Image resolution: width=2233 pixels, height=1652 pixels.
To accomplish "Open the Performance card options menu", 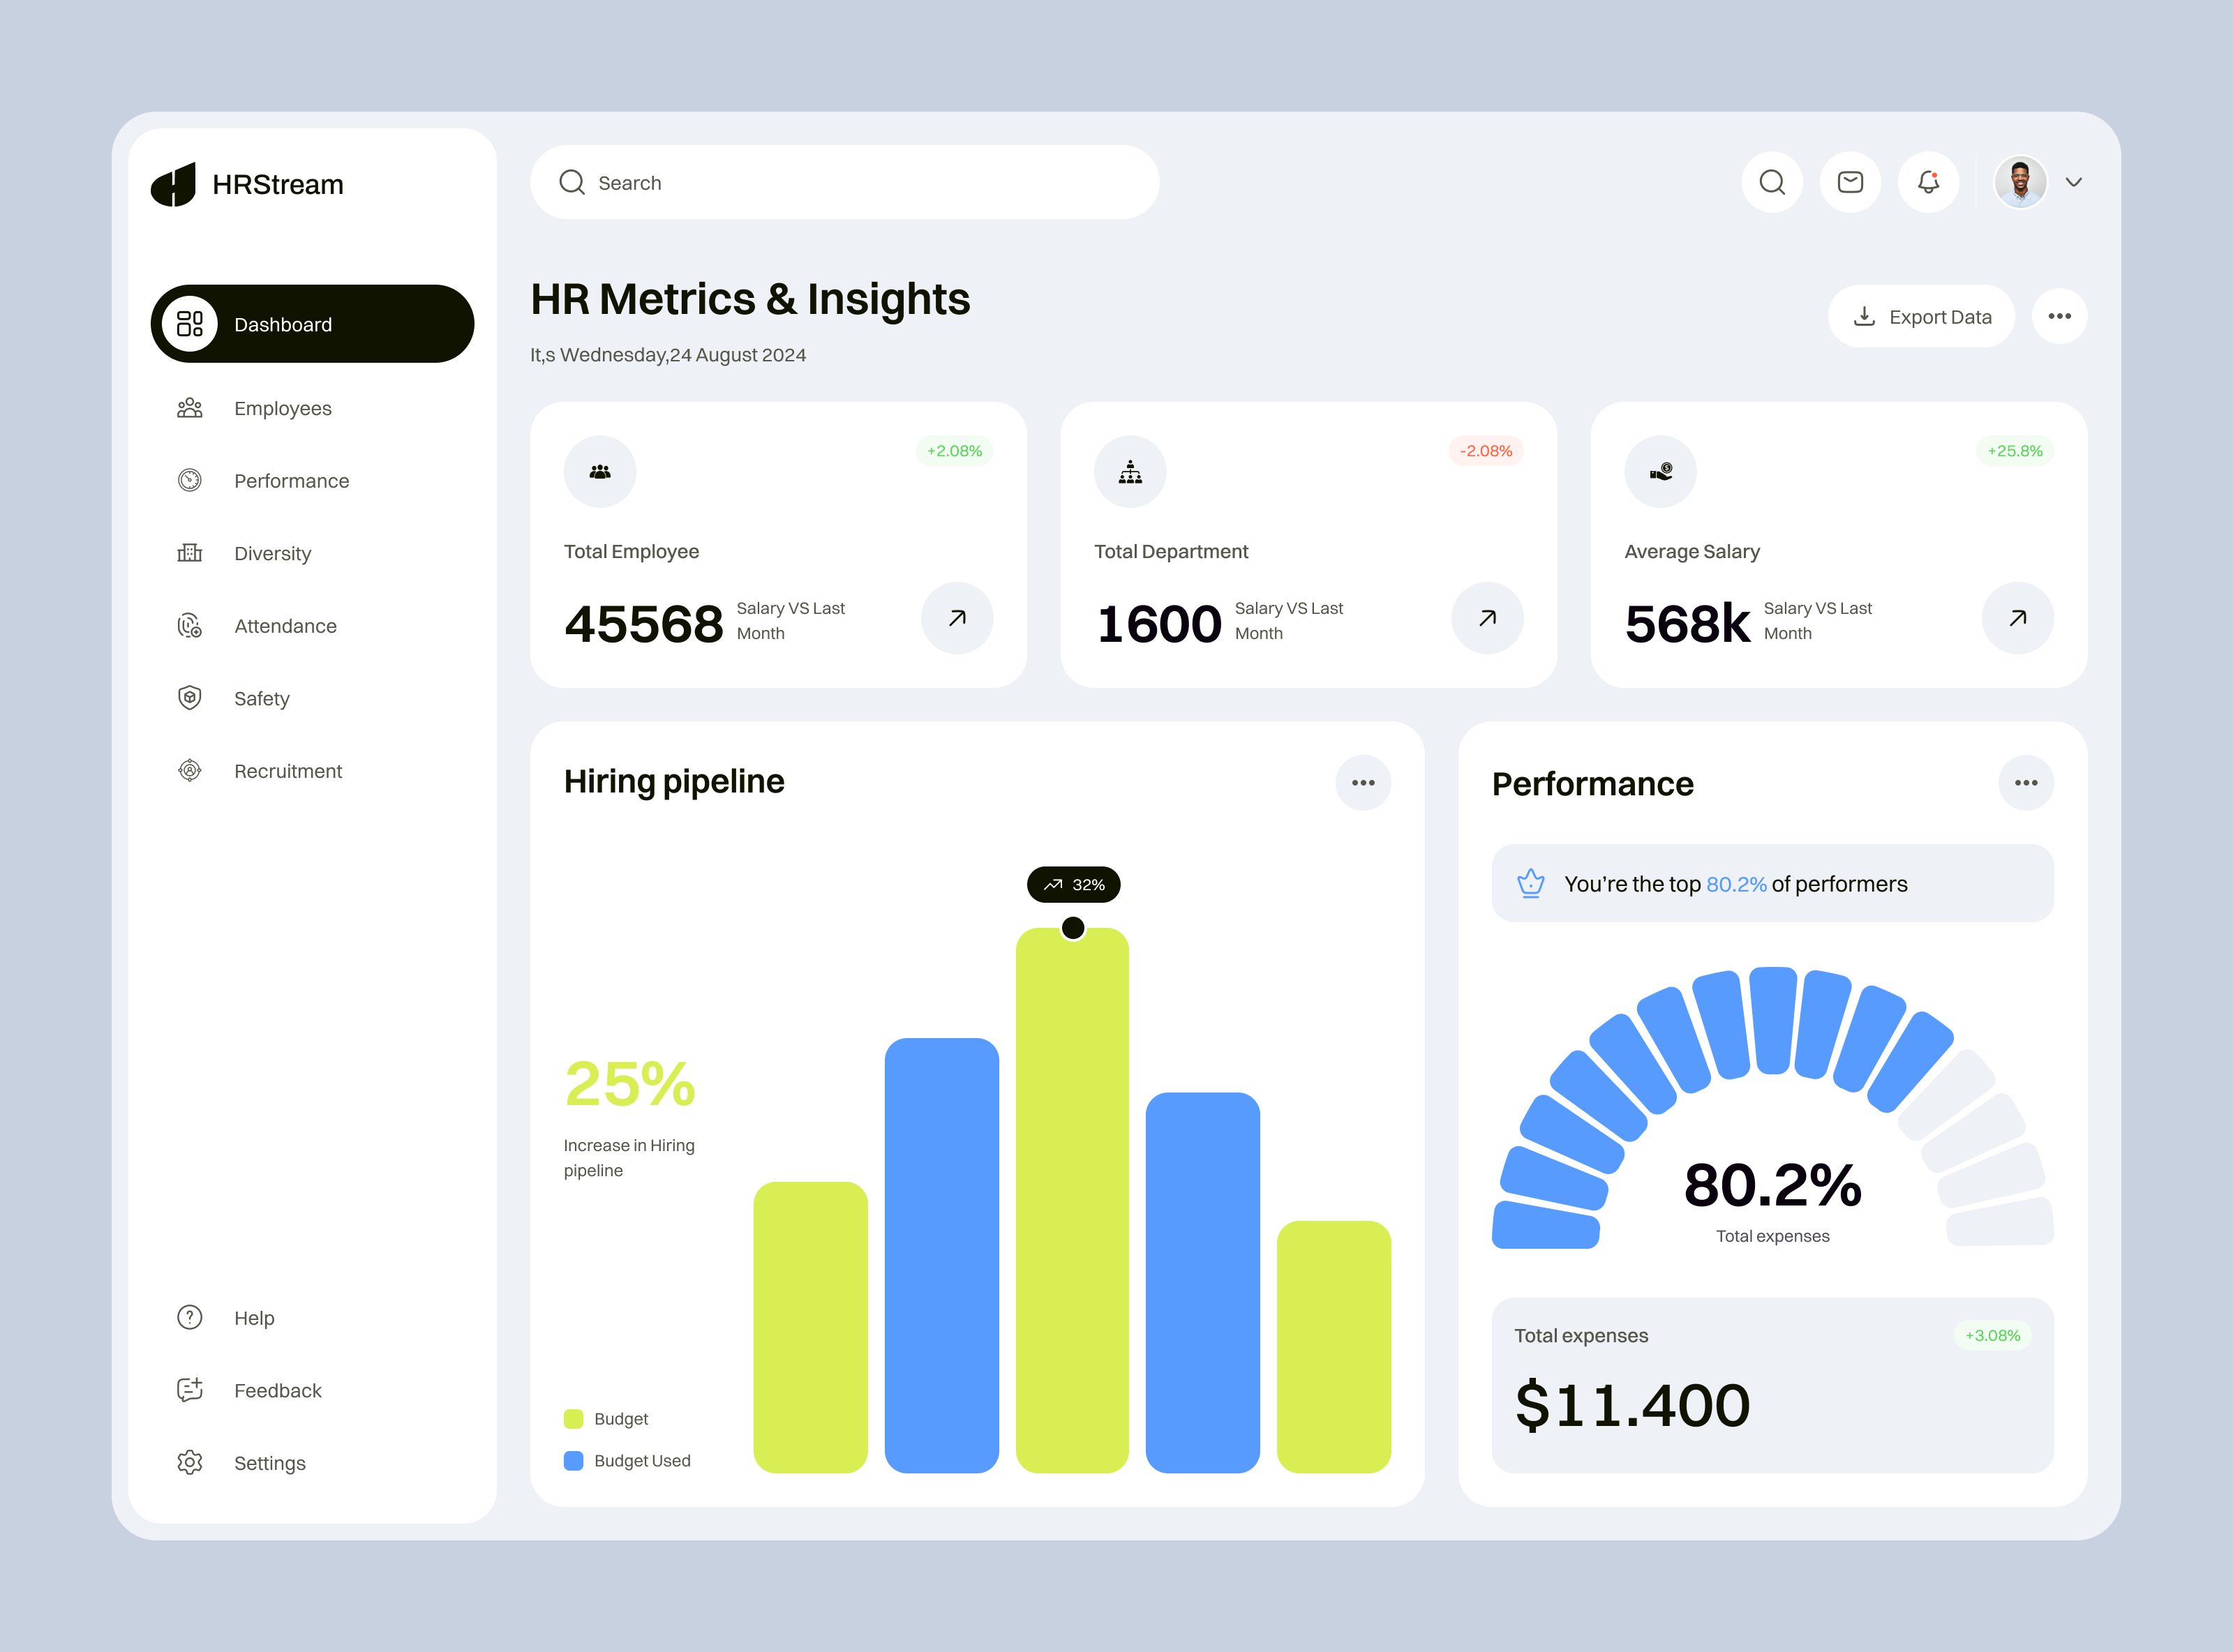I will coord(2026,783).
